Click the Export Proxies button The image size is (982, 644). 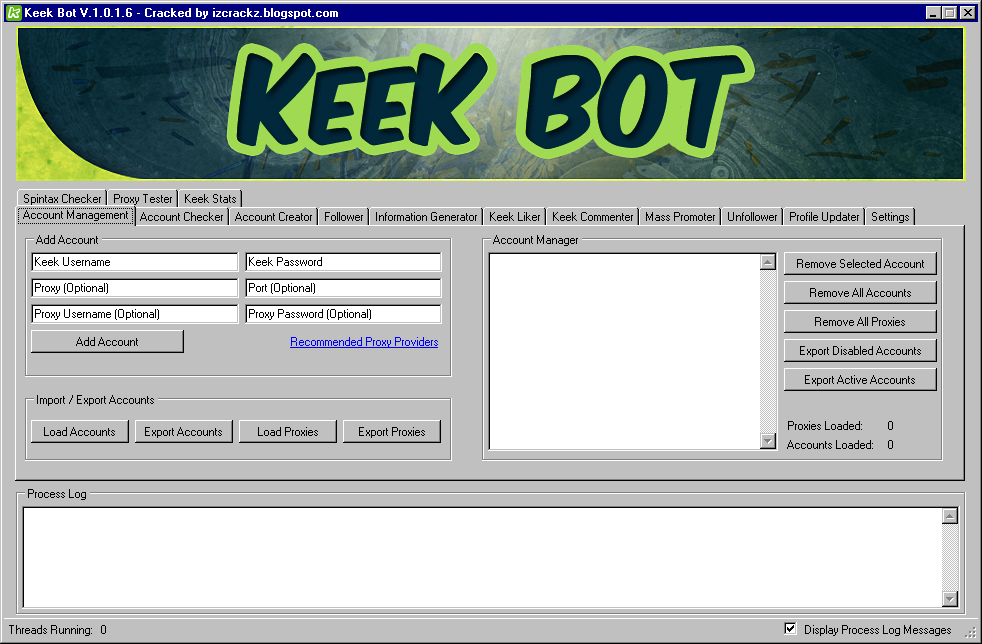coord(391,432)
